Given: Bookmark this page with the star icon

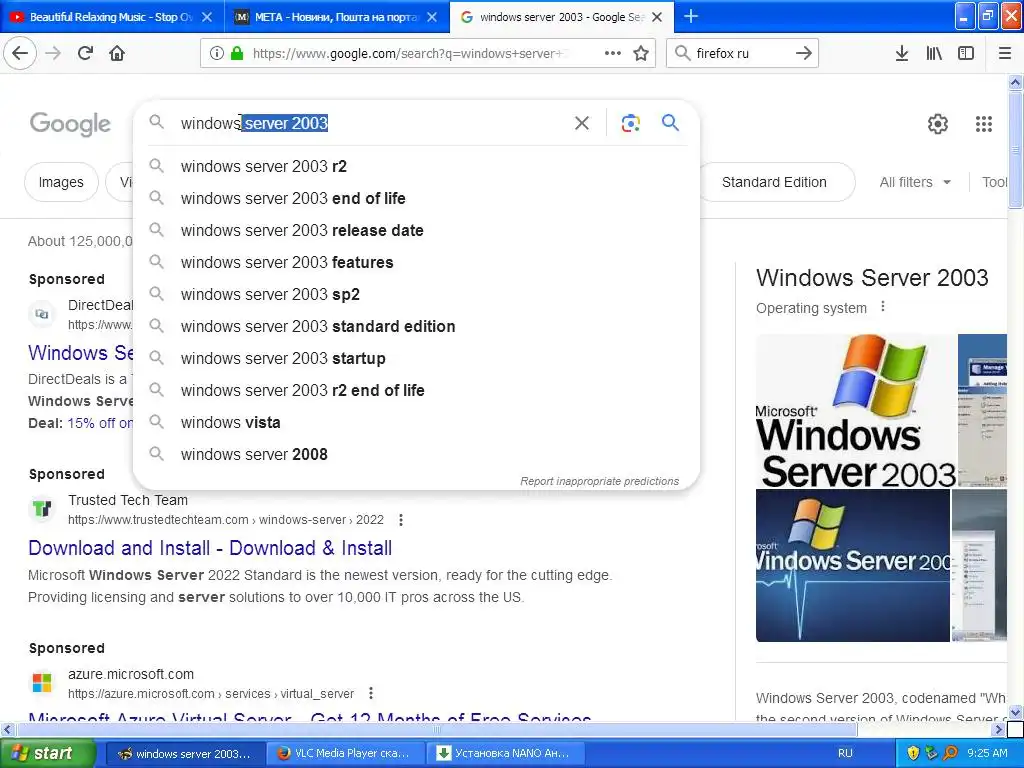Looking at the screenshot, I should 641,53.
